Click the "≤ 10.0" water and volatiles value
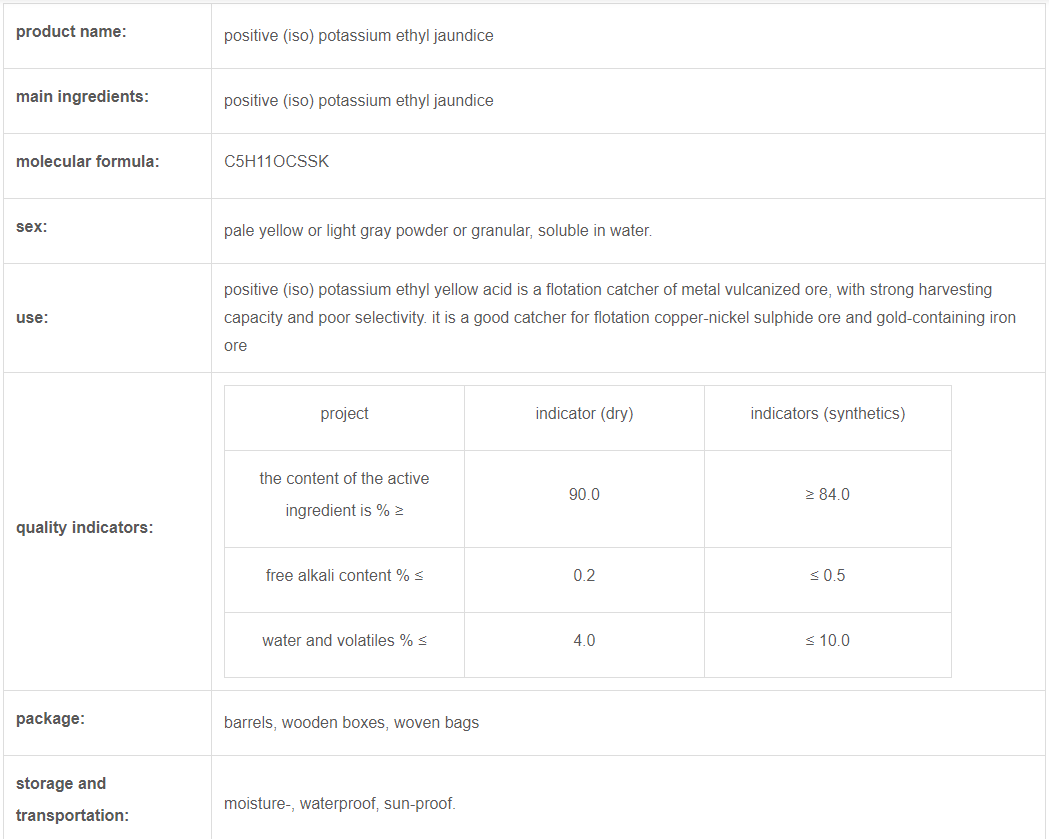 coord(827,641)
